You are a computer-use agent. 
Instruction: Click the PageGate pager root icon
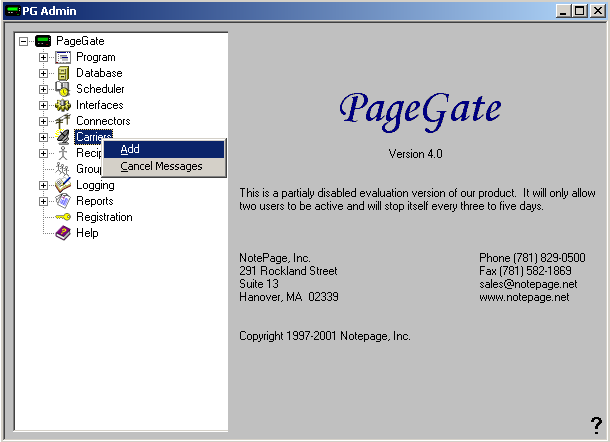[x=43, y=41]
